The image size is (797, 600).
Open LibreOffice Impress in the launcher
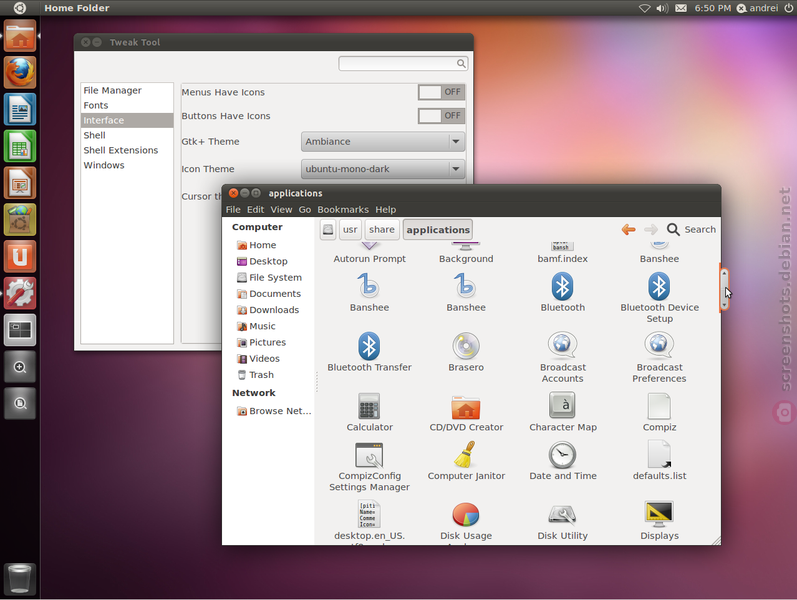click(20, 183)
